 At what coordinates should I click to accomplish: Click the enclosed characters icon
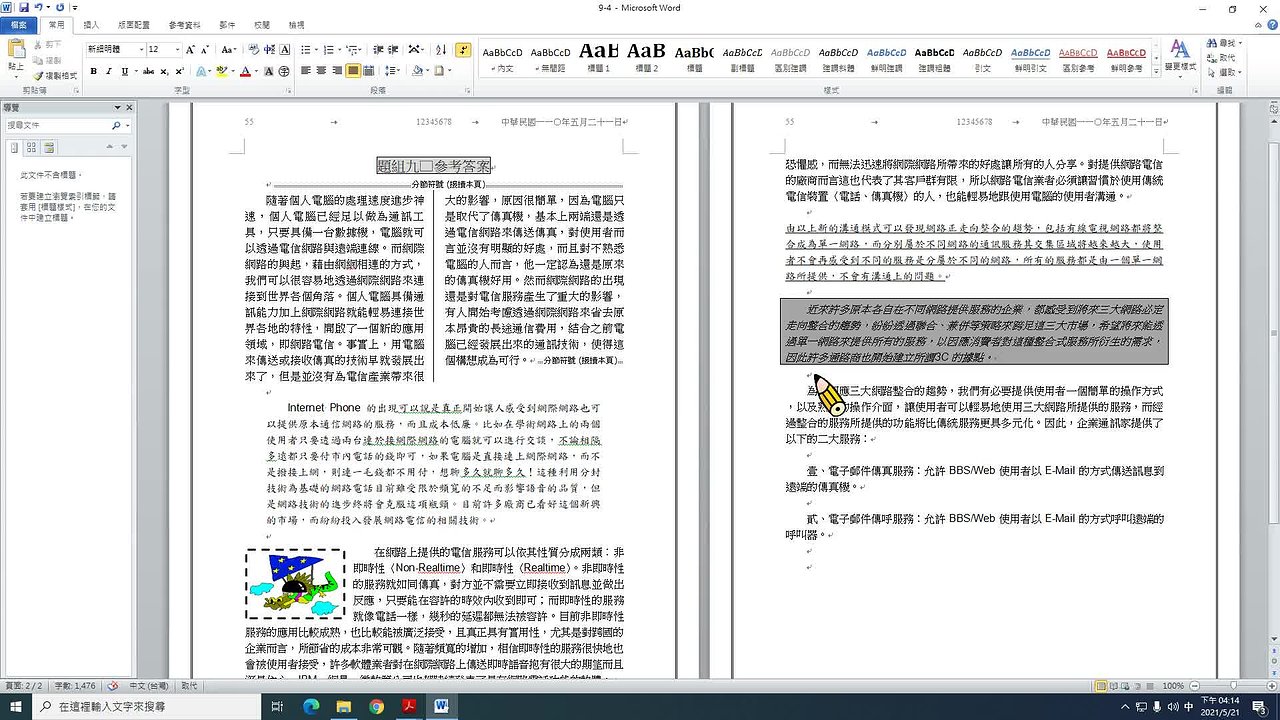click(x=285, y=71)
